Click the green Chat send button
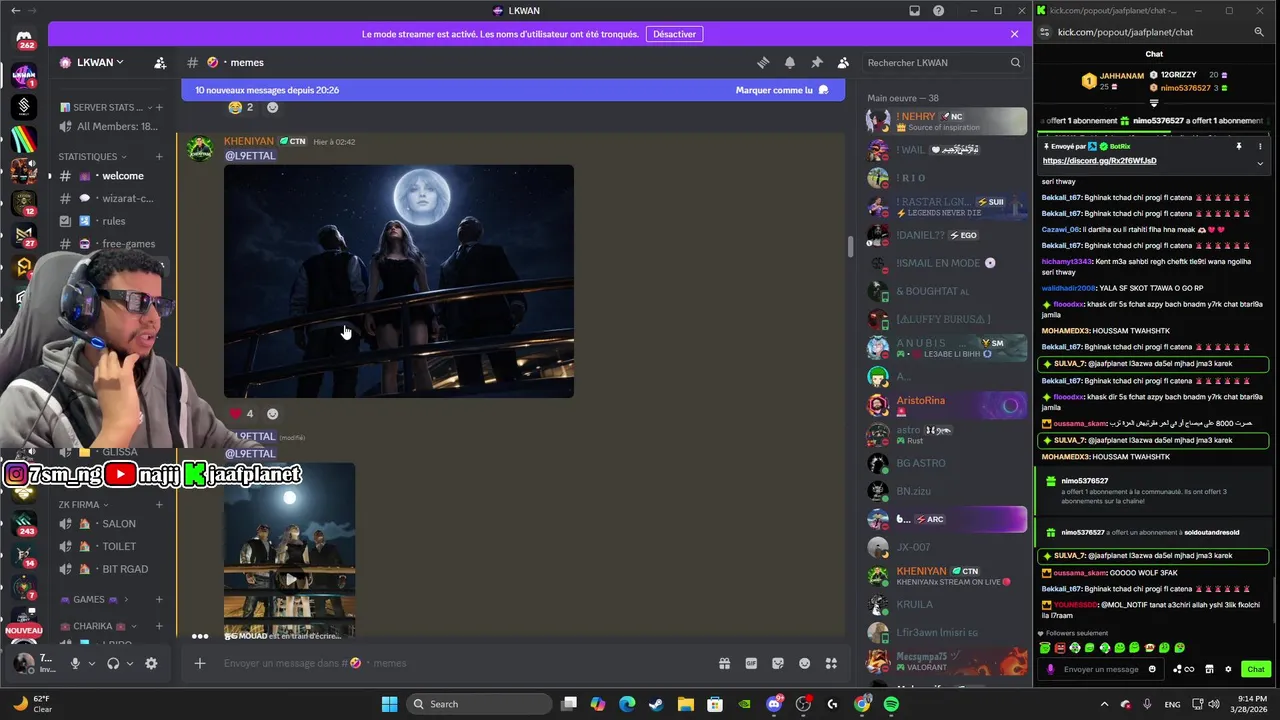Image resolution: width=1280 pixels, height=720 pixels. pos(1256,669)
